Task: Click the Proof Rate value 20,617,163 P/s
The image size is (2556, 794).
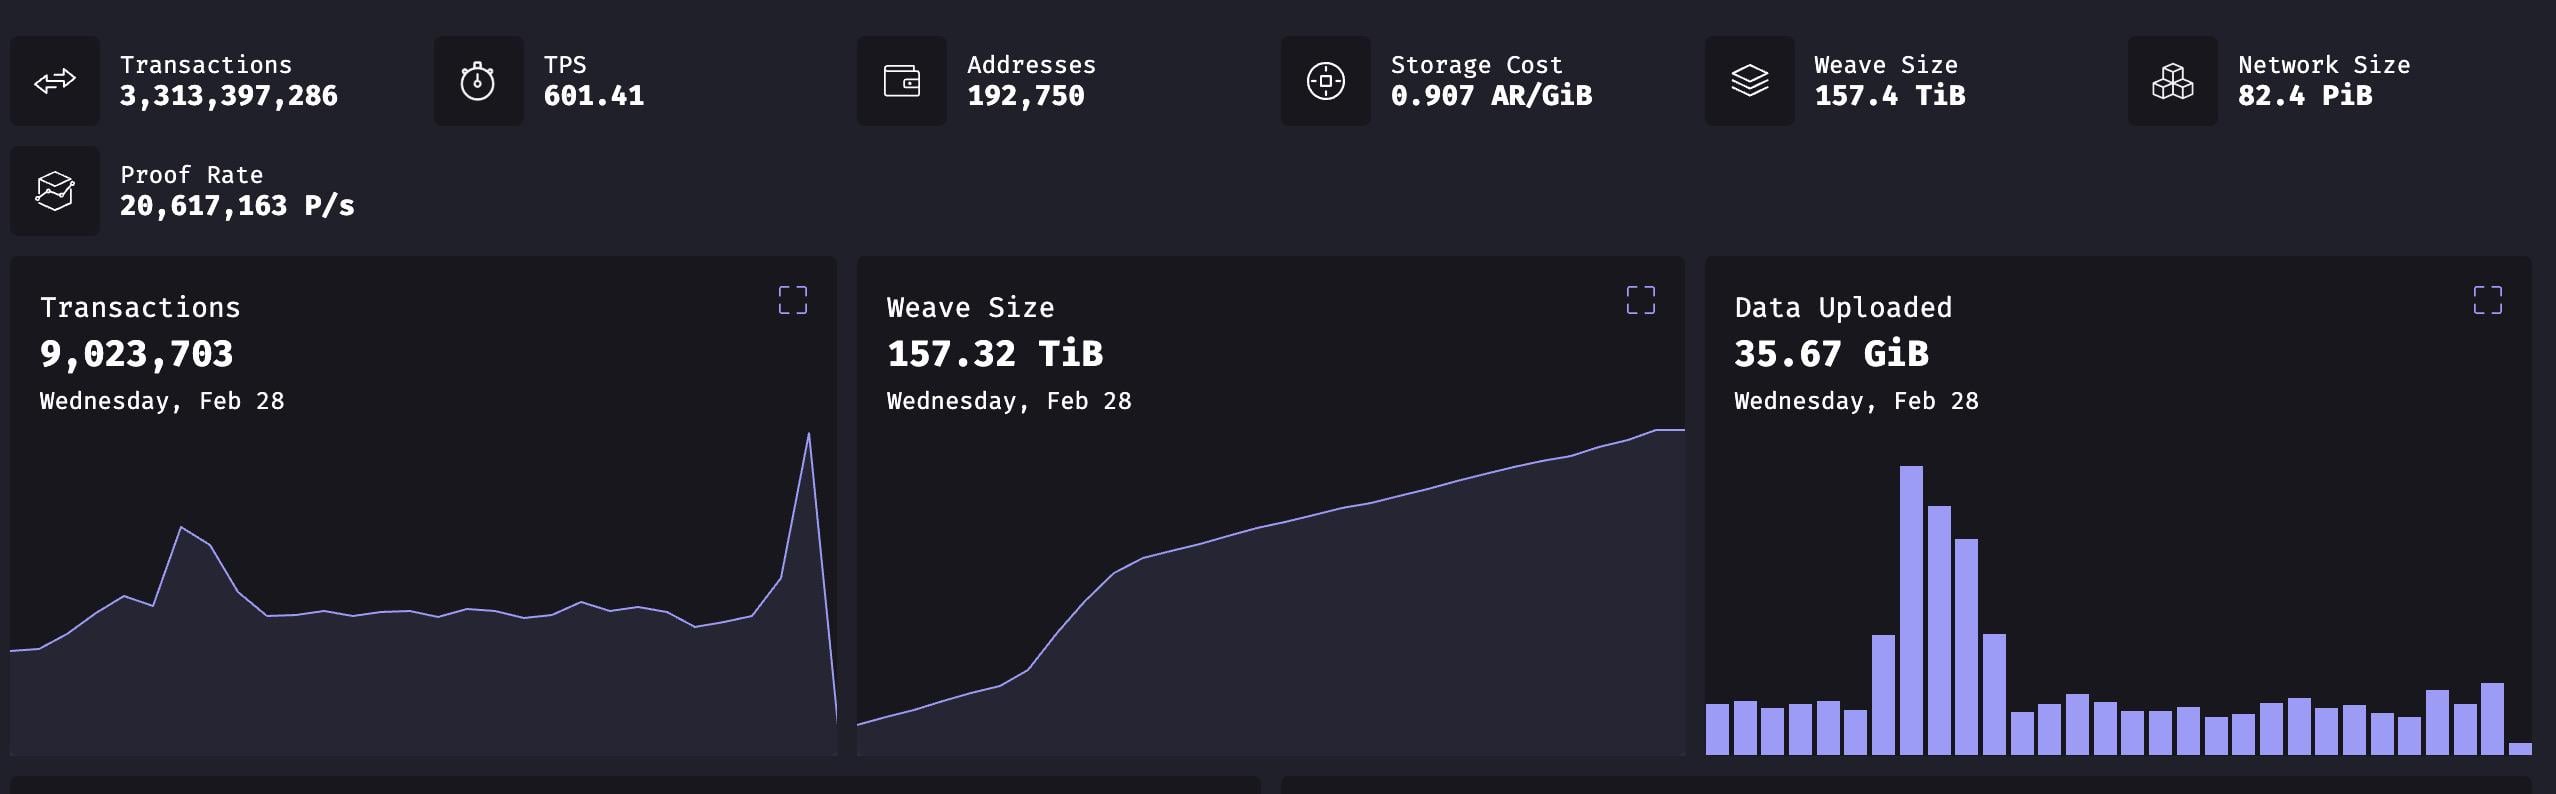Action: (x=237, y=206)
